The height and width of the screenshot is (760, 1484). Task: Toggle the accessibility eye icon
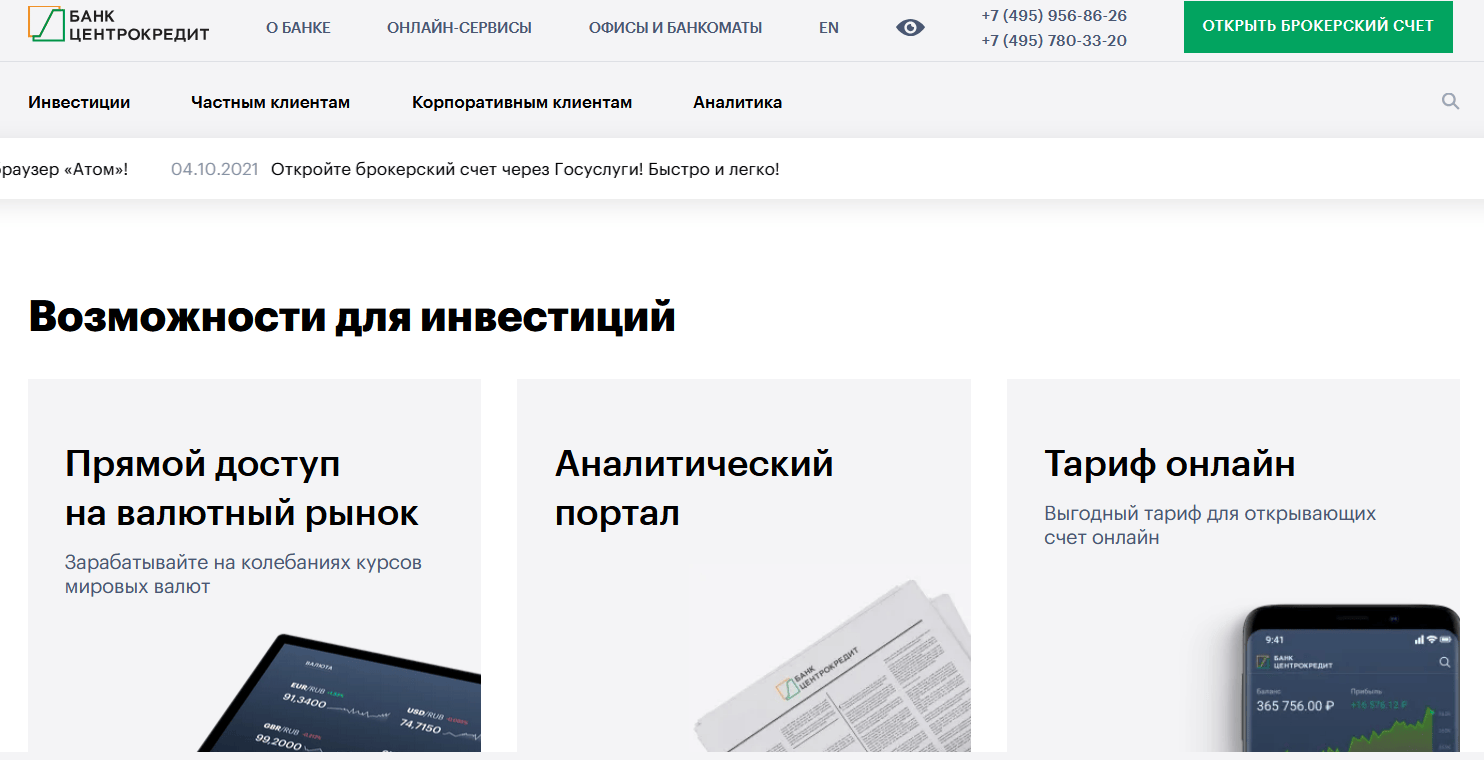(910, 28)
